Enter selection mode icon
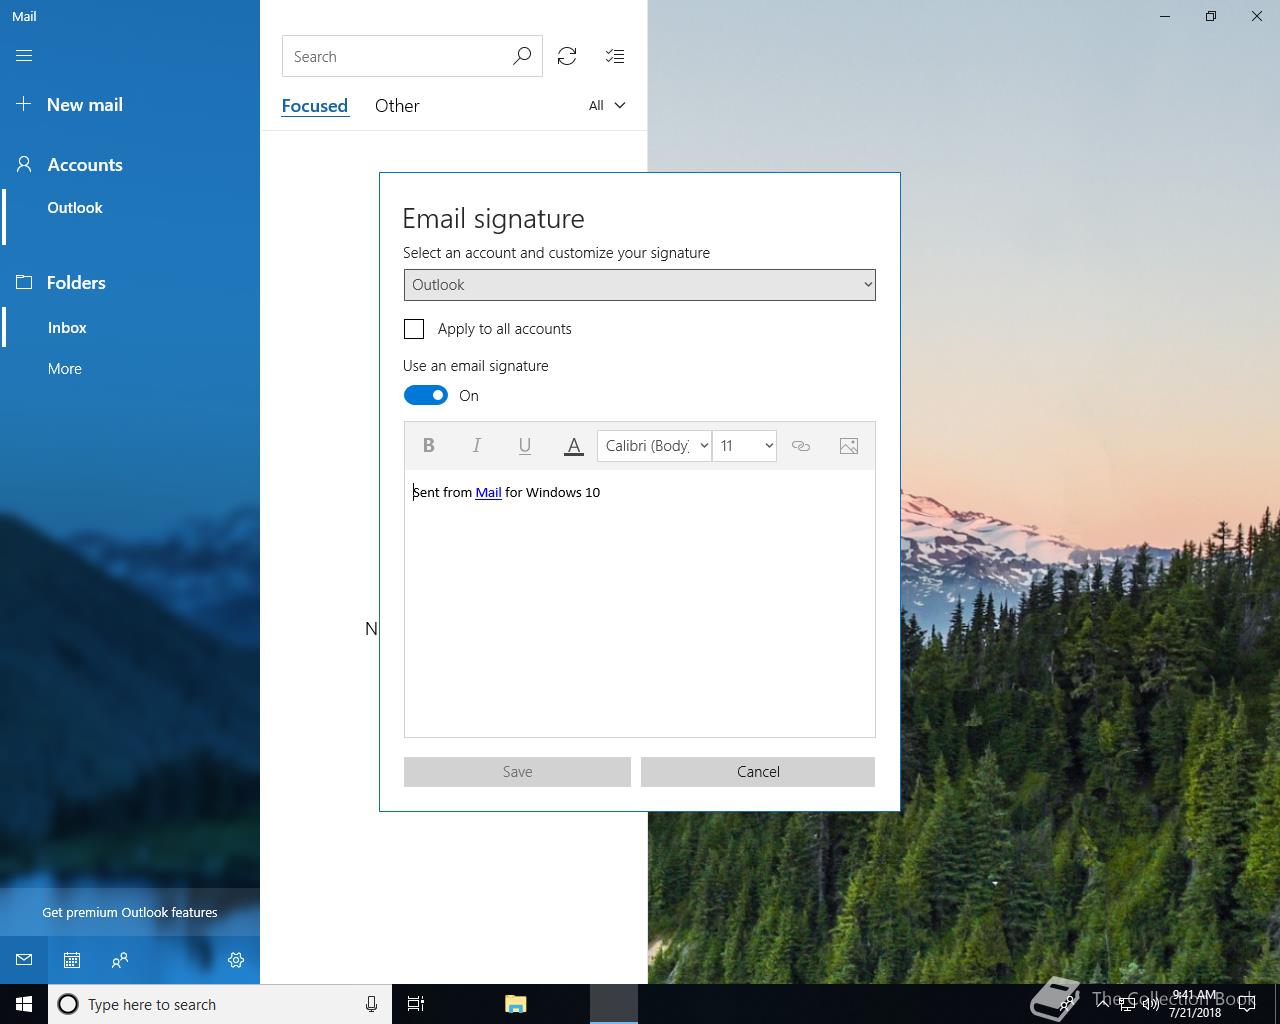Screen dimensions: 1280x1024 point(615,57)
